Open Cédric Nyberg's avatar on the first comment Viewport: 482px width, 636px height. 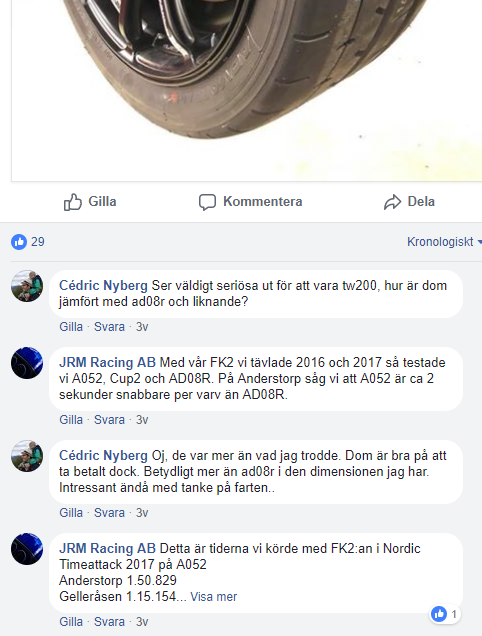point(27,286)
